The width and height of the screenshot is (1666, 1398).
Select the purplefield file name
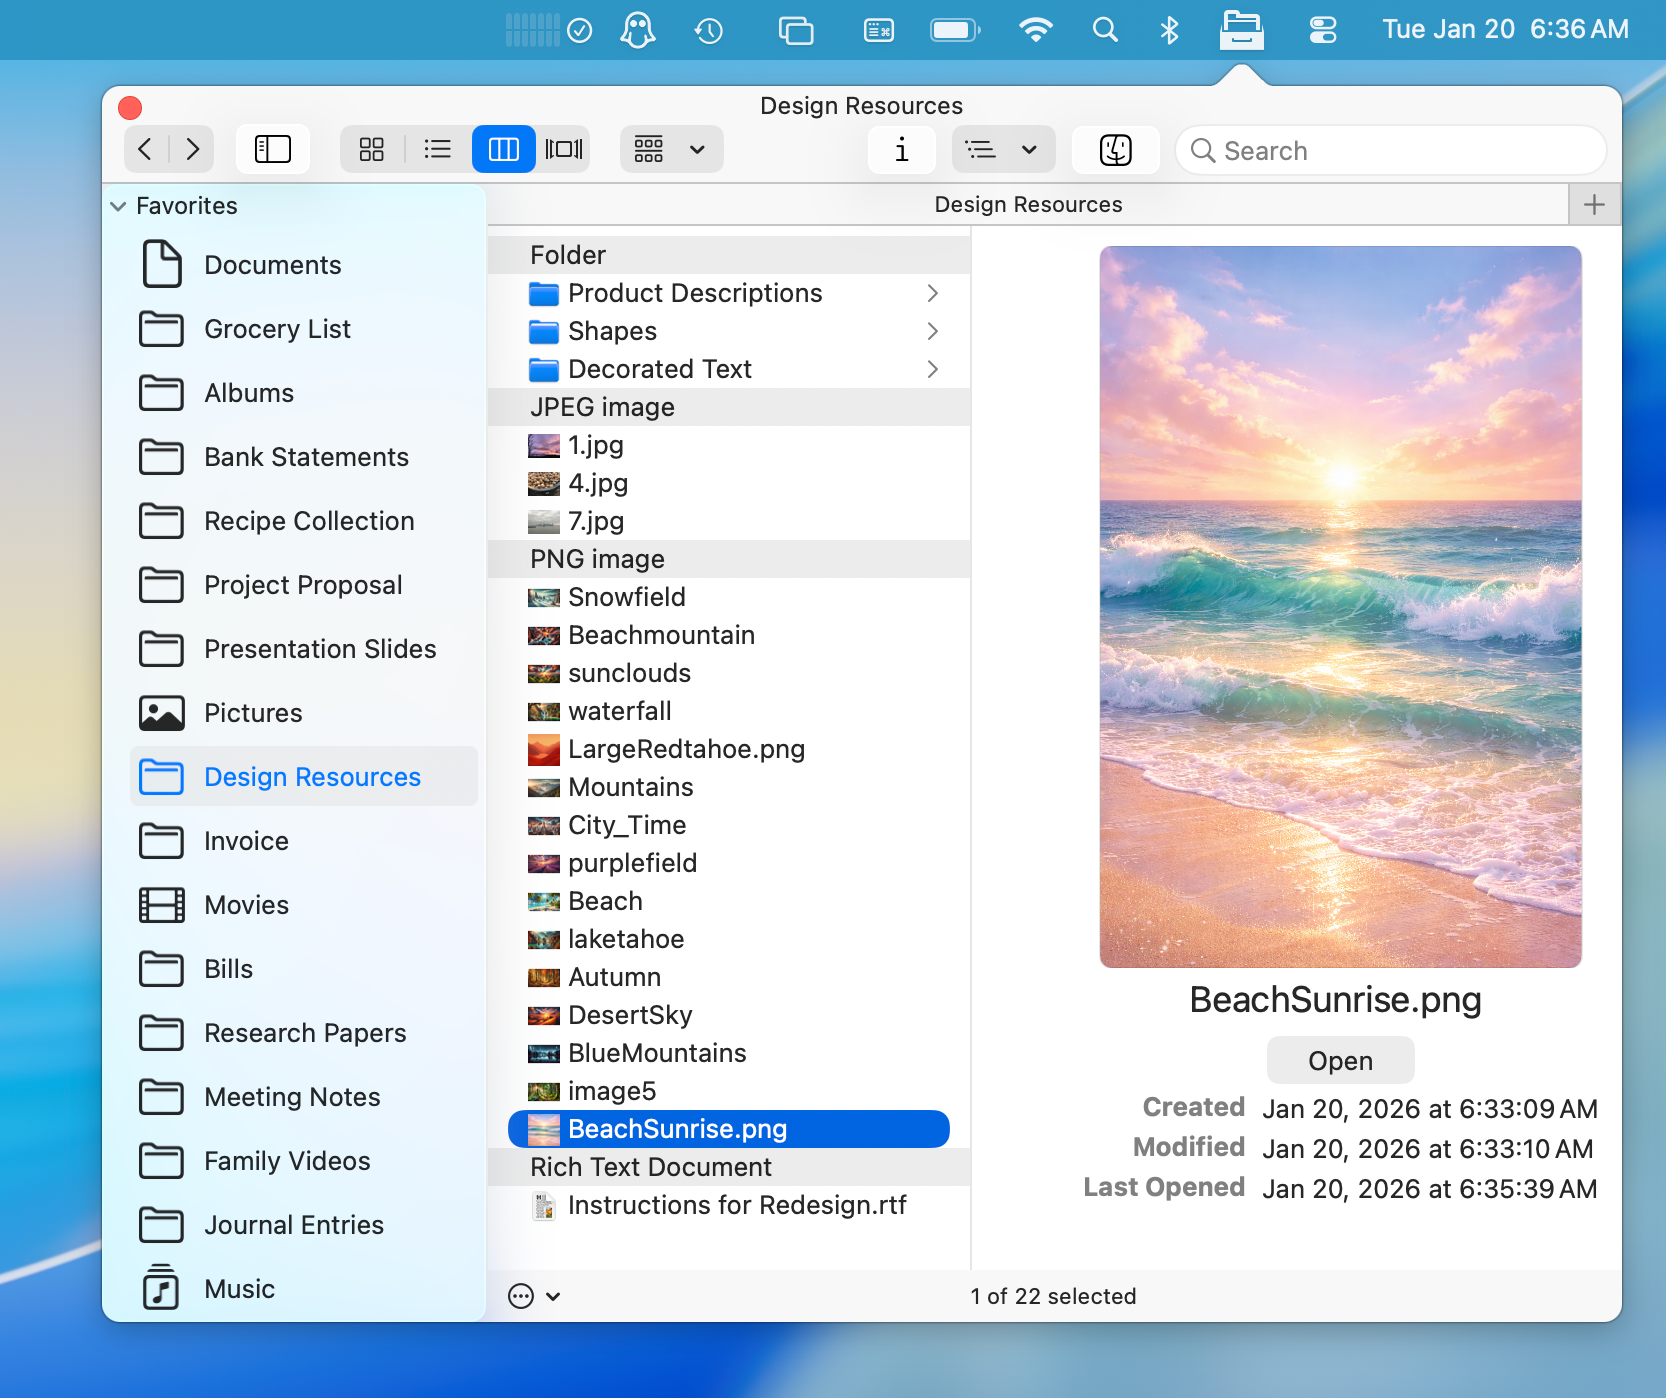tap(633, 863)
